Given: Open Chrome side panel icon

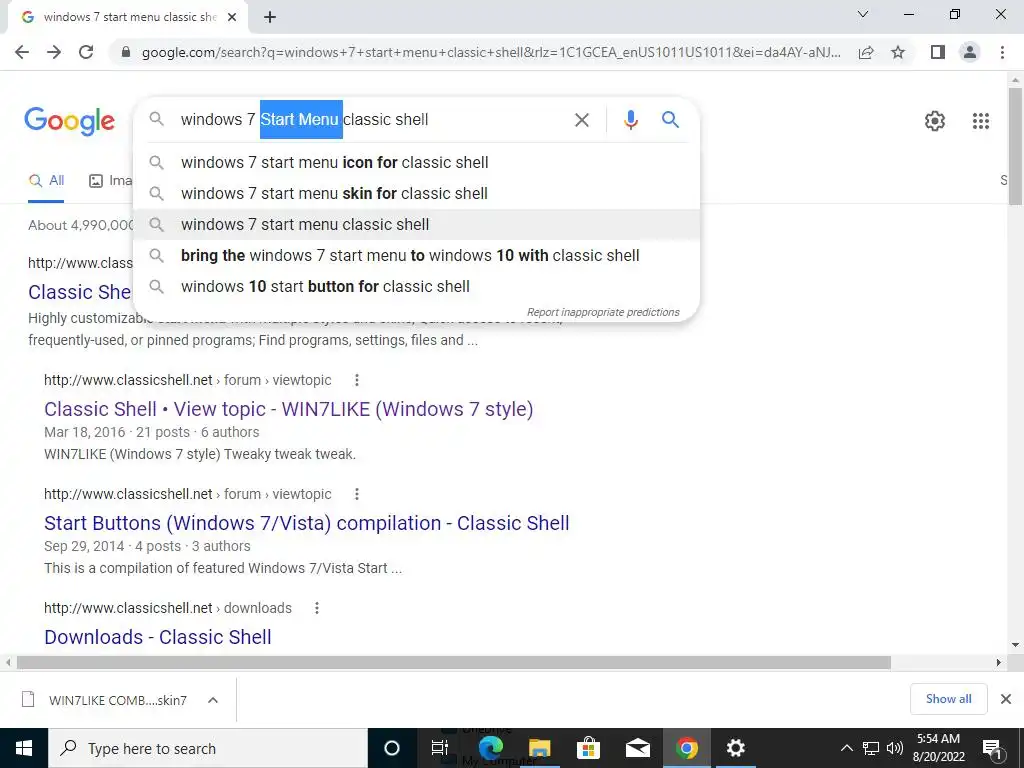Looking at the screenshot, I should pos(938,52).
